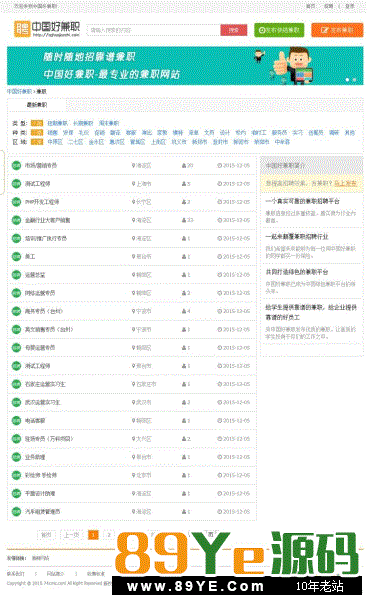Click the green badge beside PHP开发工程师 listing
The width and height of the screenshot is (367, 600).
click(x=16, y=202)
